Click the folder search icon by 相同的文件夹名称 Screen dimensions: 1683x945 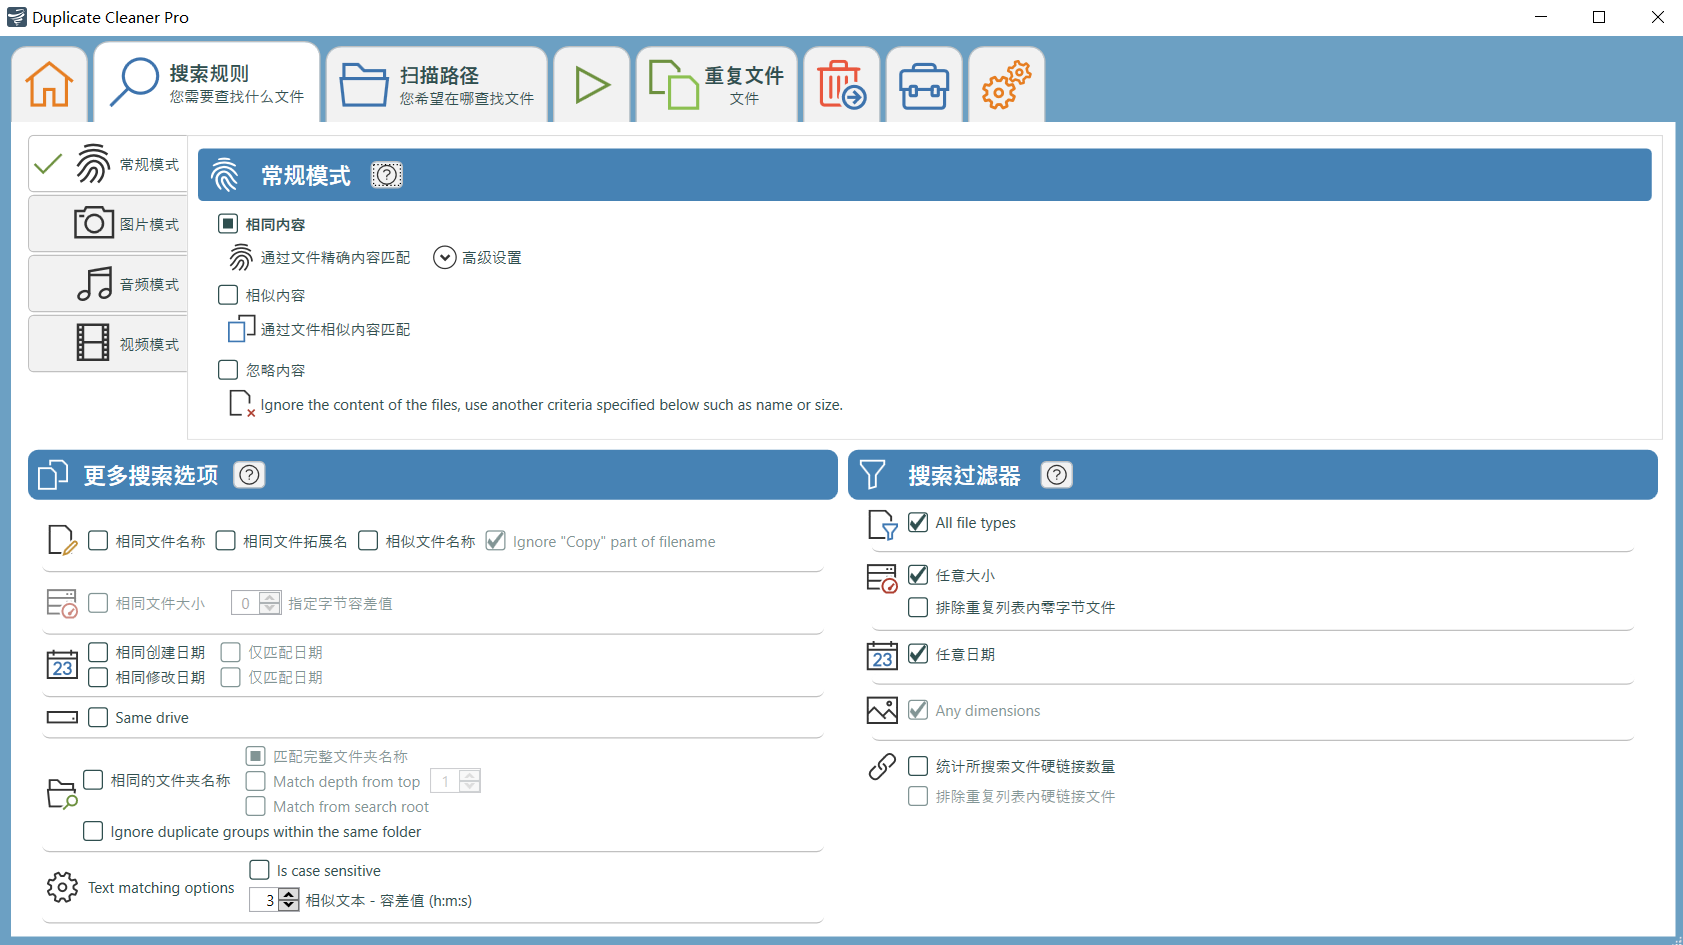[x=62, y=794]
